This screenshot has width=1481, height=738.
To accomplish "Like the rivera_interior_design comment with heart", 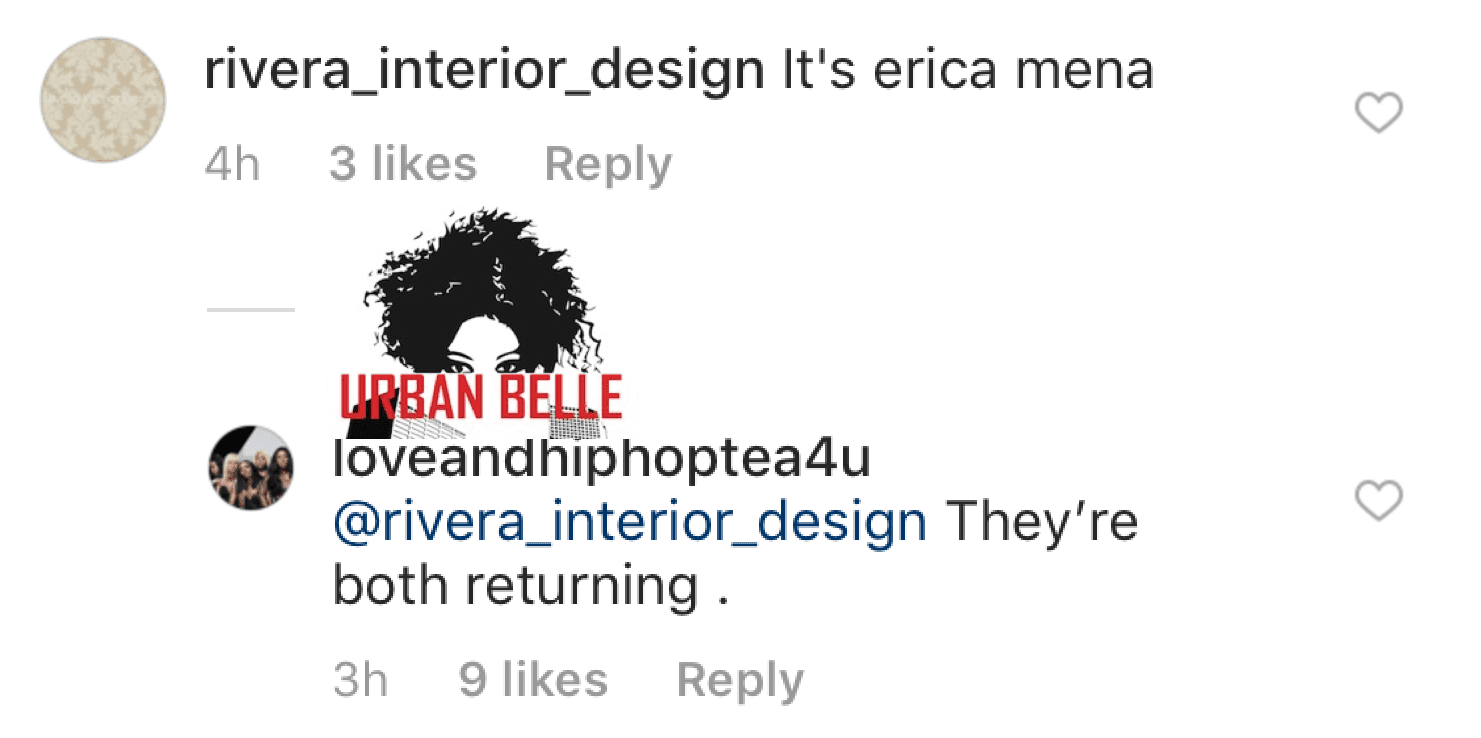I will tap(1379, 114).
